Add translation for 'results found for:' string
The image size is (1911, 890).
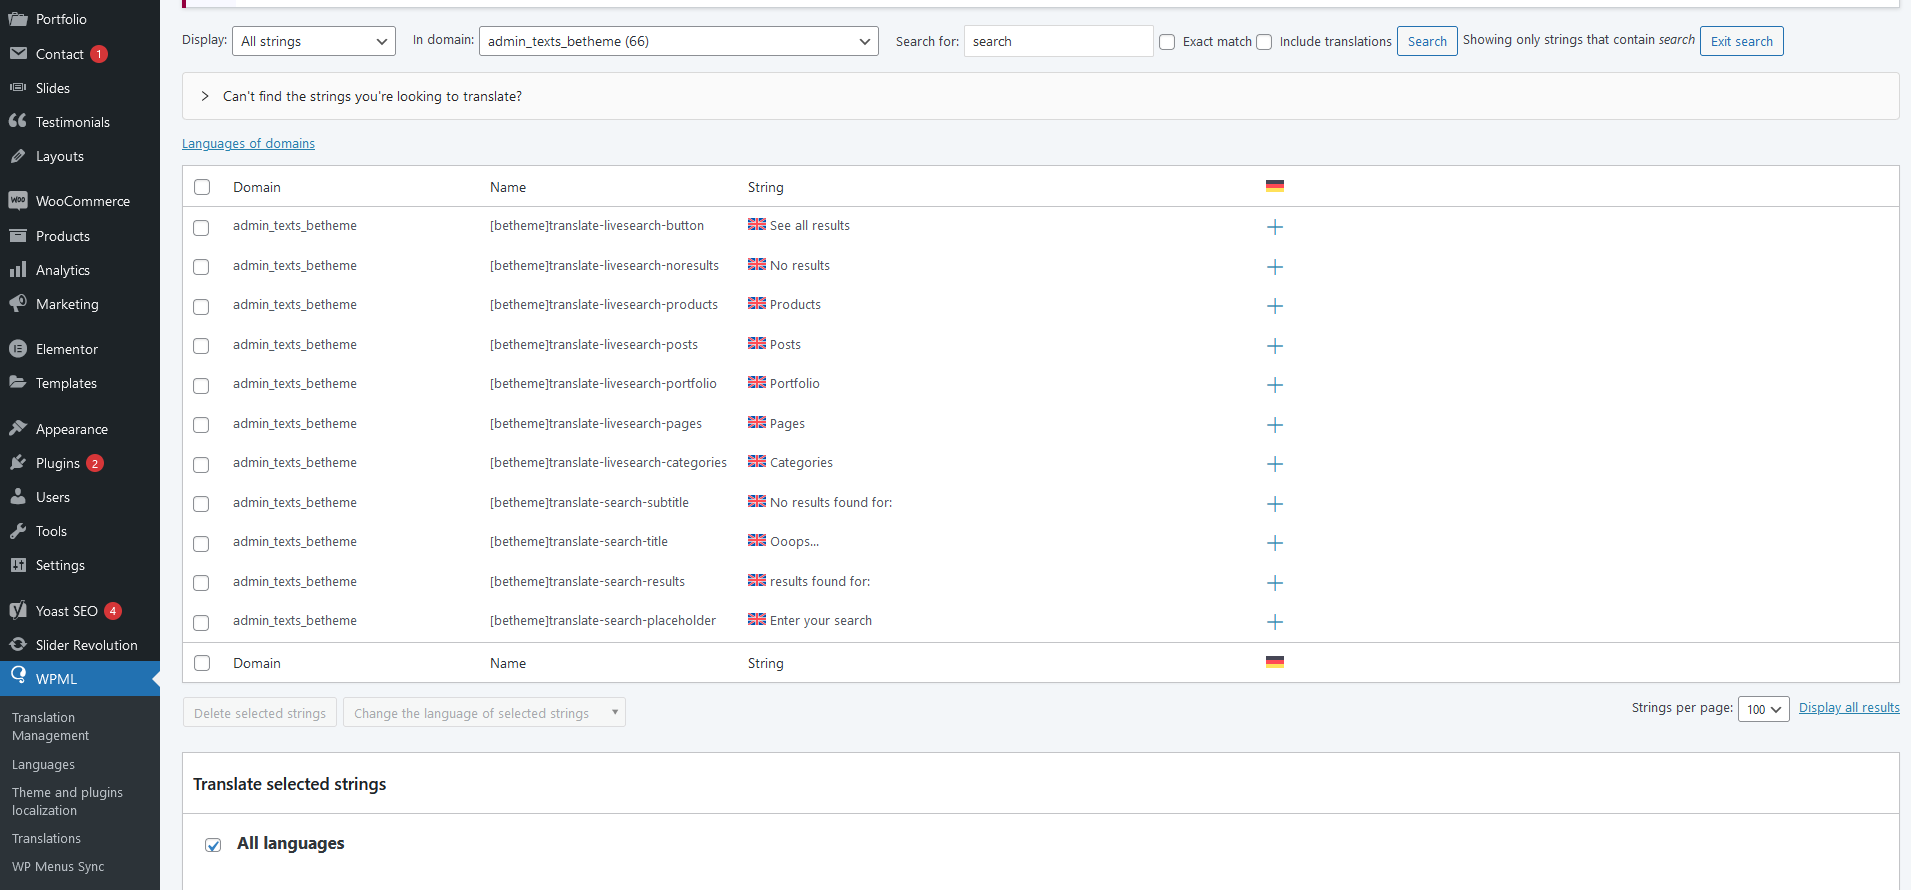1274,583
